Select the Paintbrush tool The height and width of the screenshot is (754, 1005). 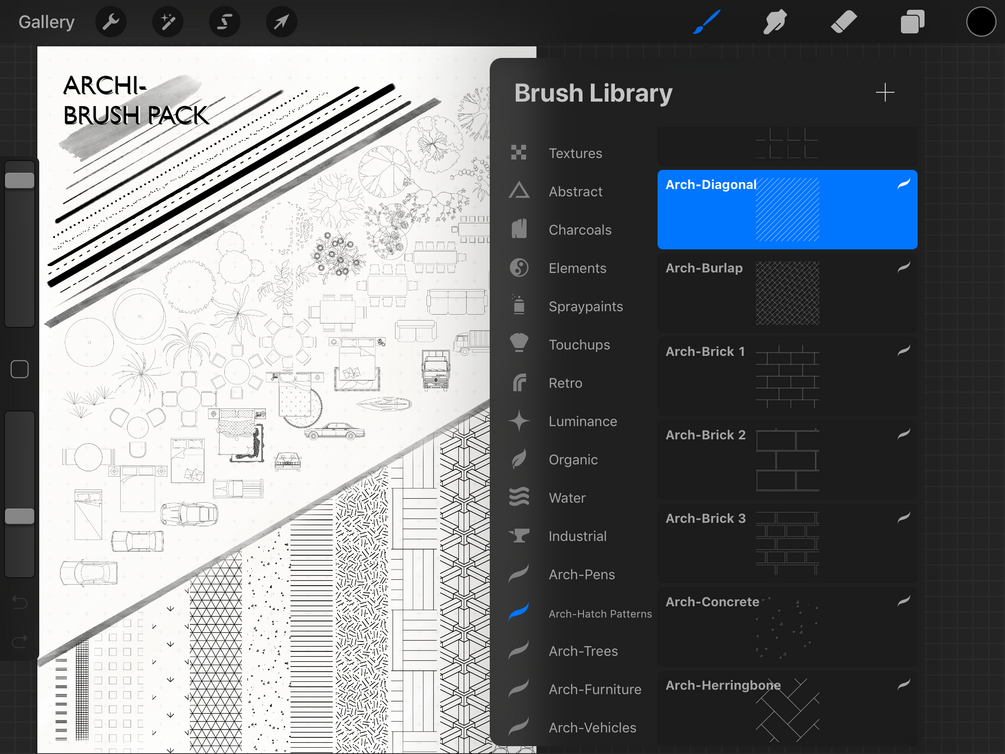coord(707,22)
